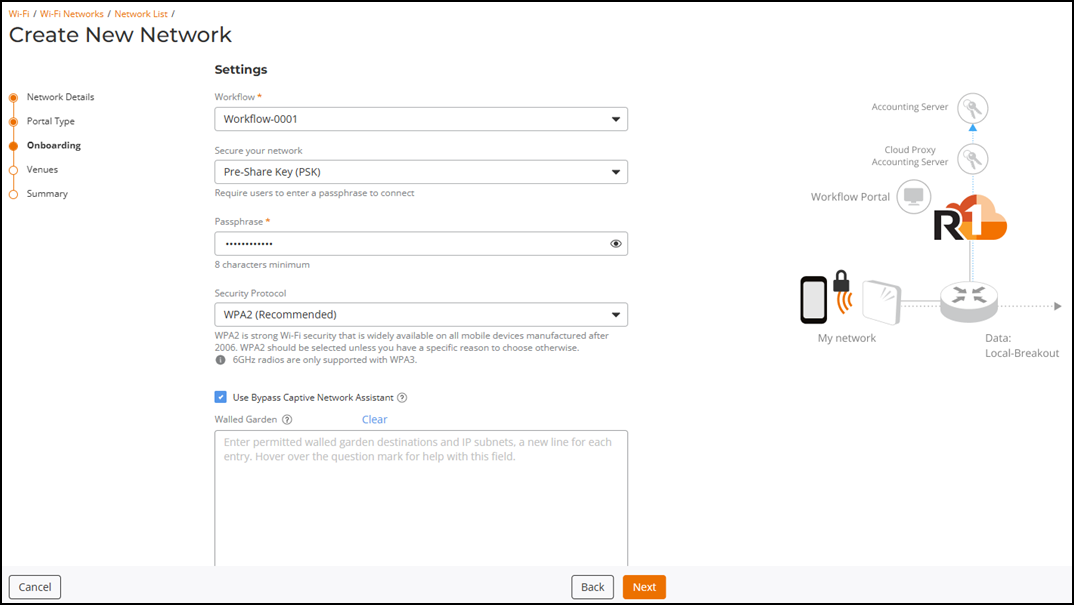
Task: Select the Portal Type step
Action: pyautogui.click(x=51, y=121)
